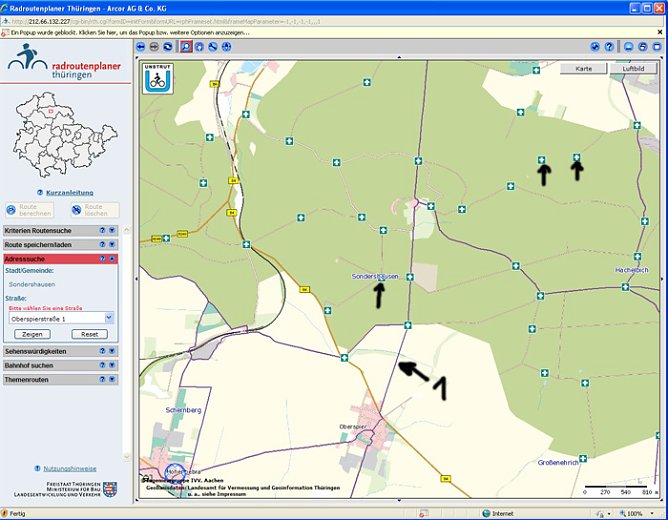Viewport: 668px width, 520px height.
Task: Click the Route berechnen button
Action: tap(30, 210)
